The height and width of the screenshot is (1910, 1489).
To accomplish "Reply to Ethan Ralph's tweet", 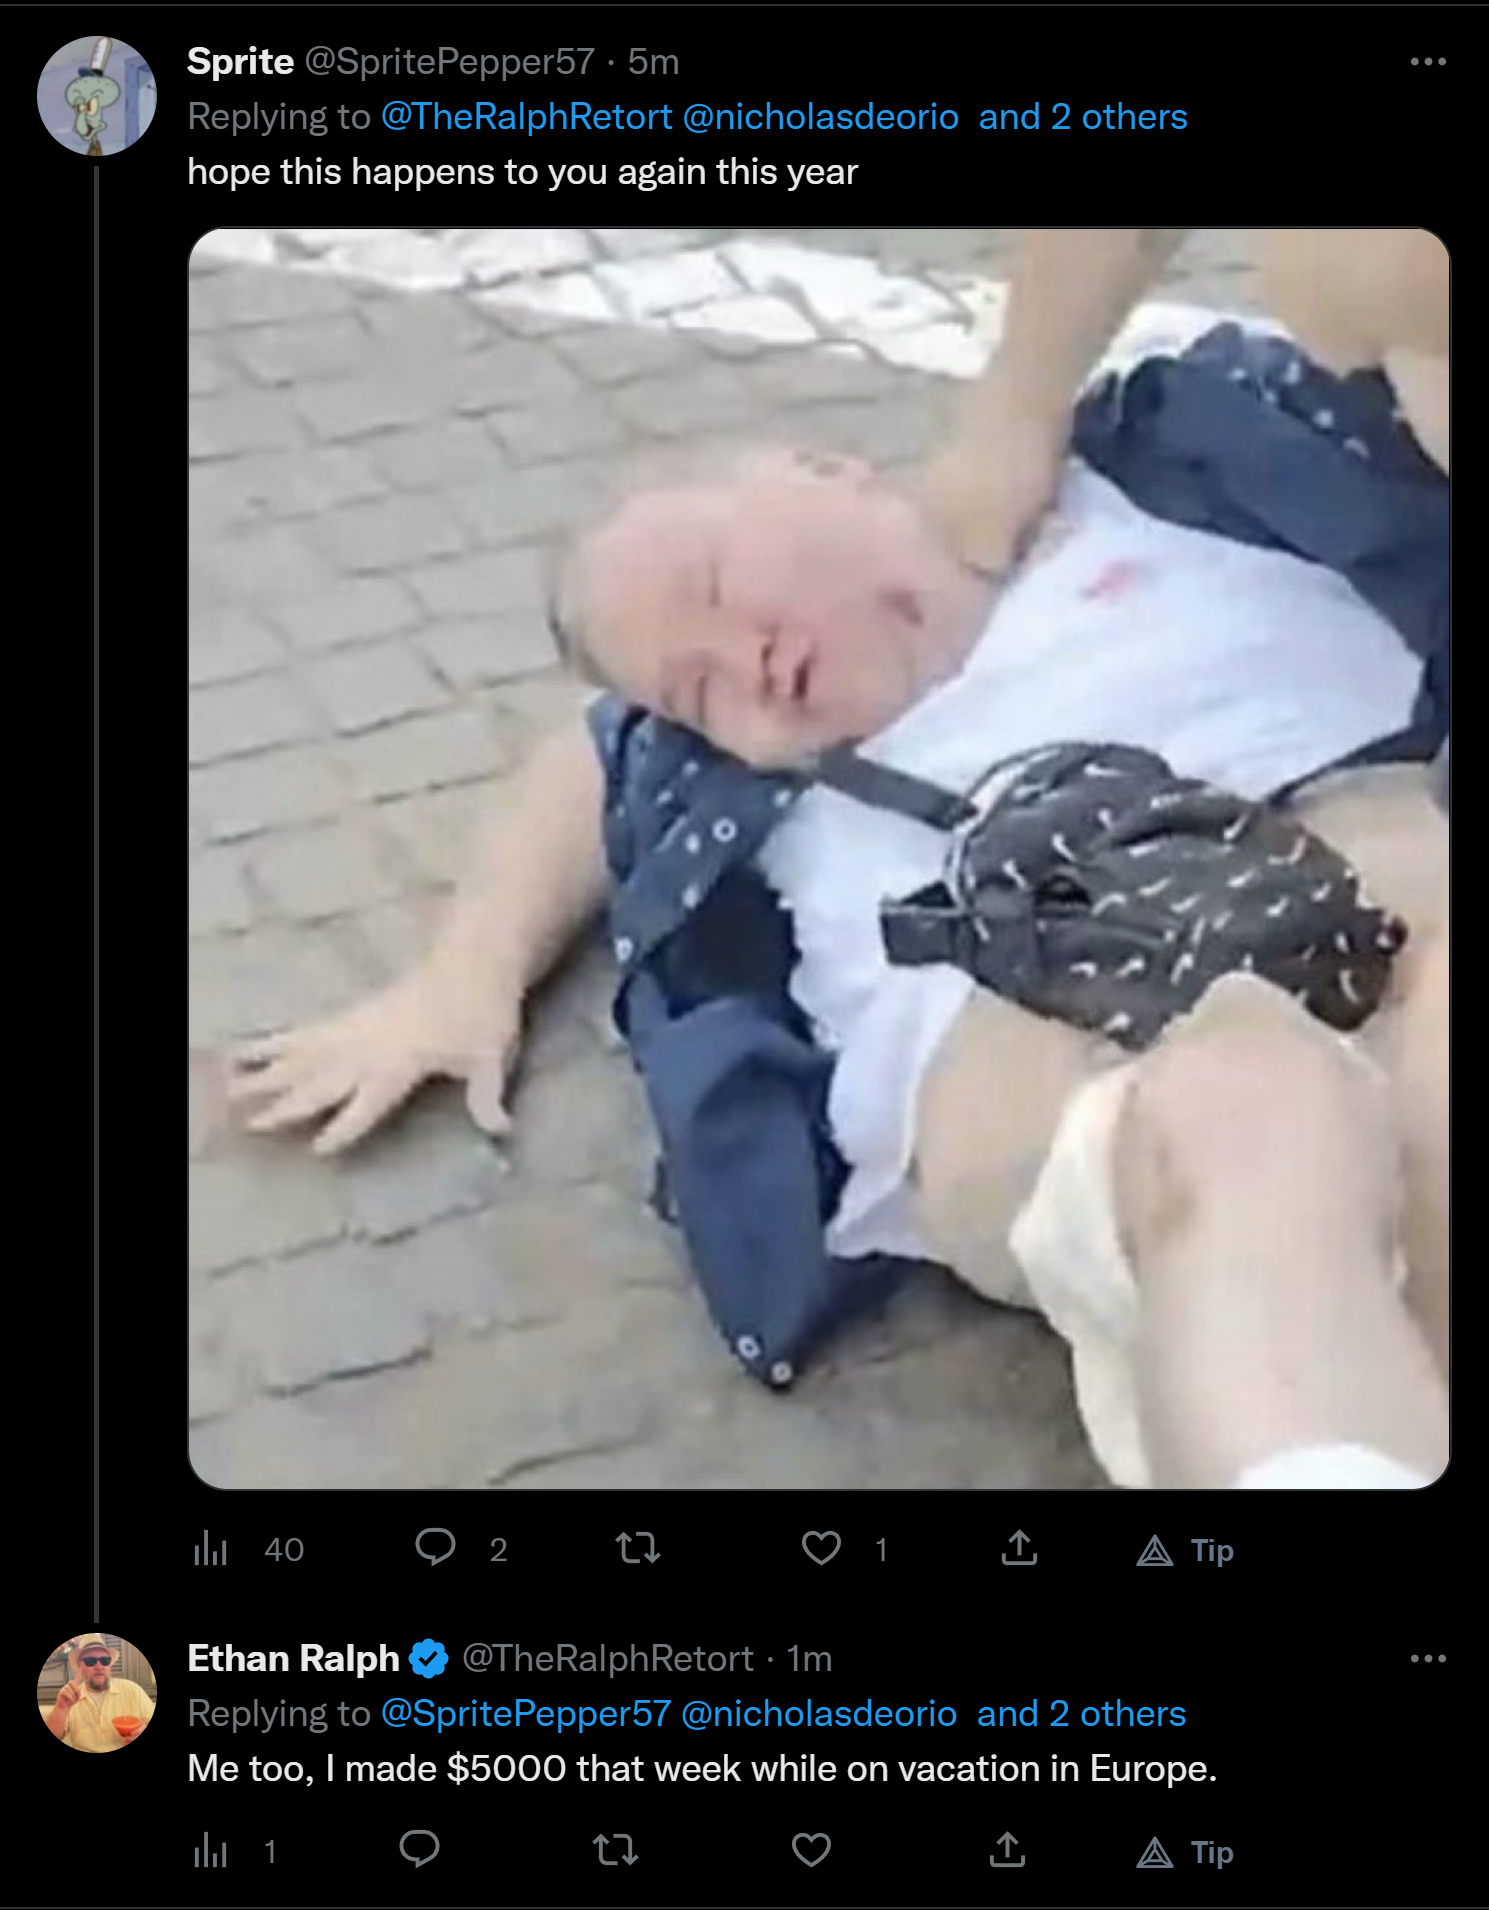I will click(419, 1849).
